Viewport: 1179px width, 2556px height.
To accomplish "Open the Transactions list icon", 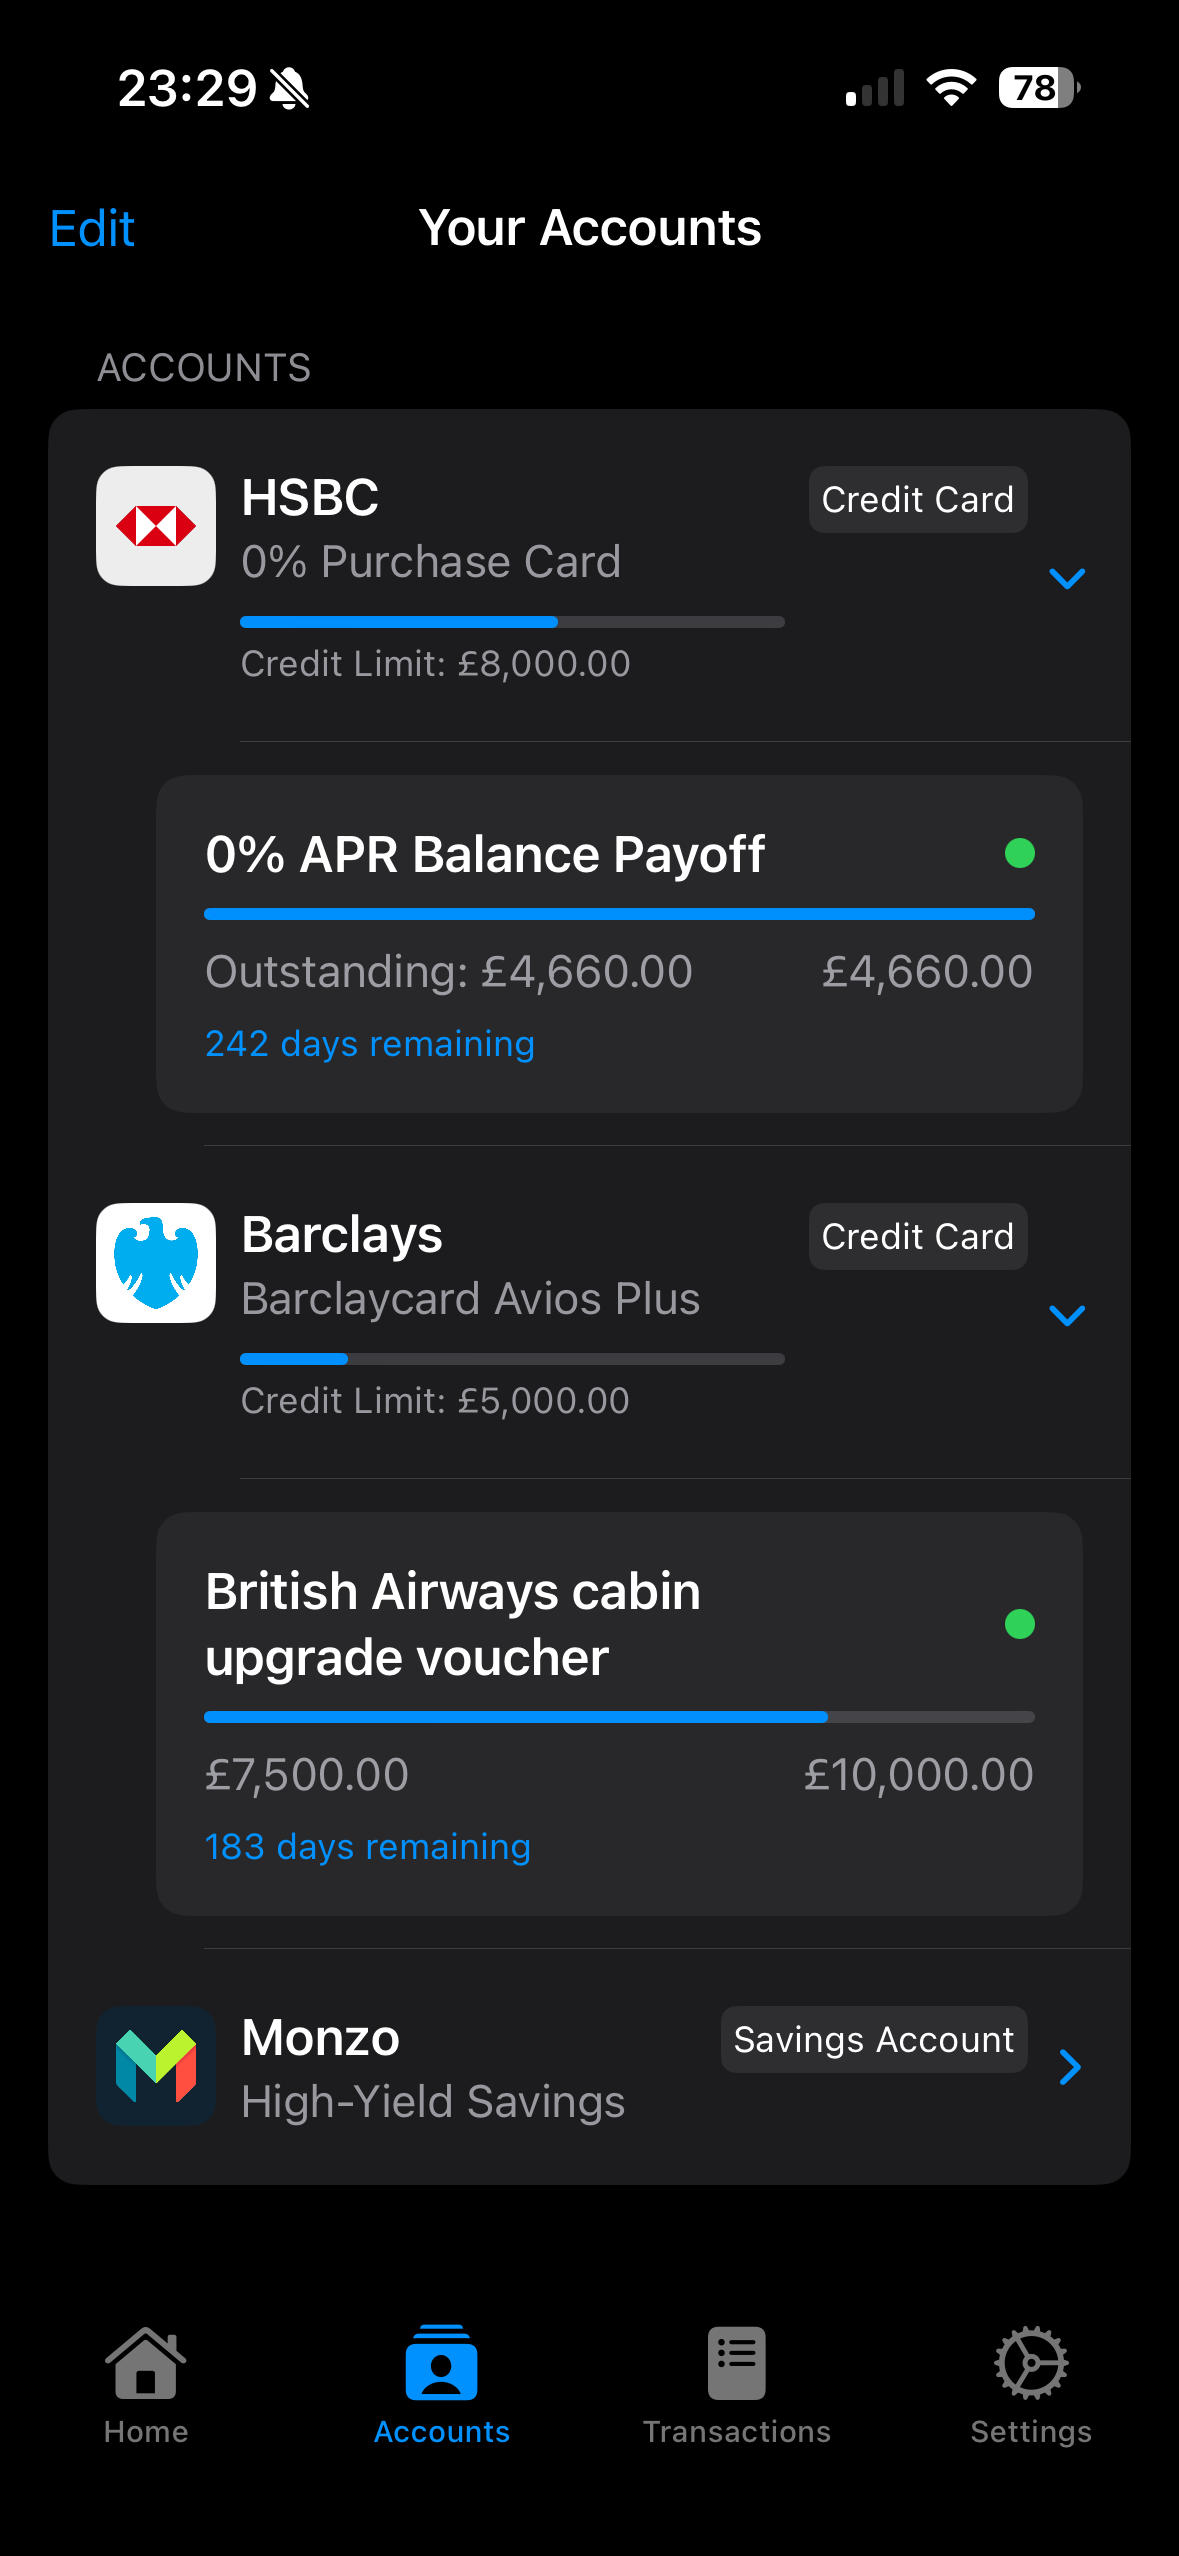I will pyautogui.click(x=737, y=2363).
